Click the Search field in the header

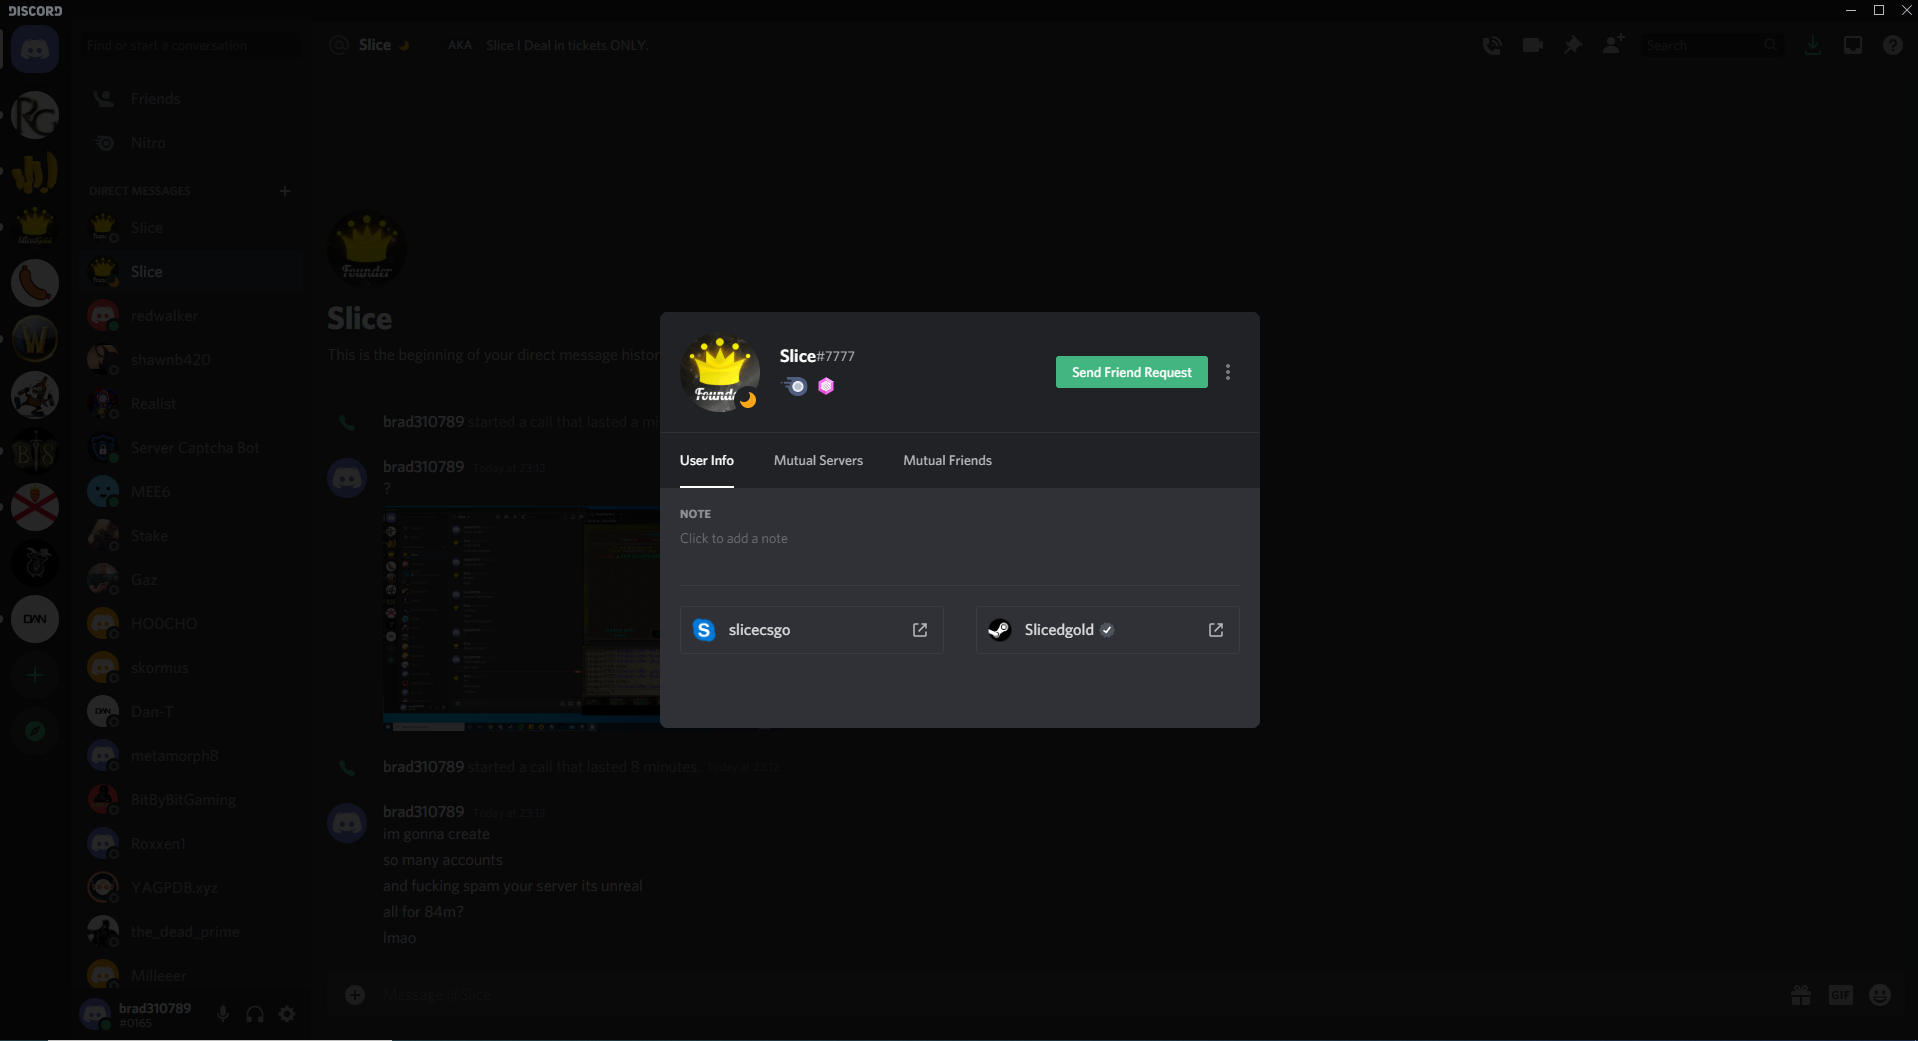click(1712, 45)
